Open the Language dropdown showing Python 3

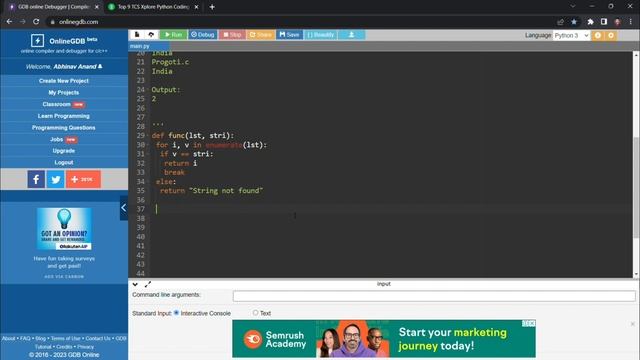pos(571,36)
